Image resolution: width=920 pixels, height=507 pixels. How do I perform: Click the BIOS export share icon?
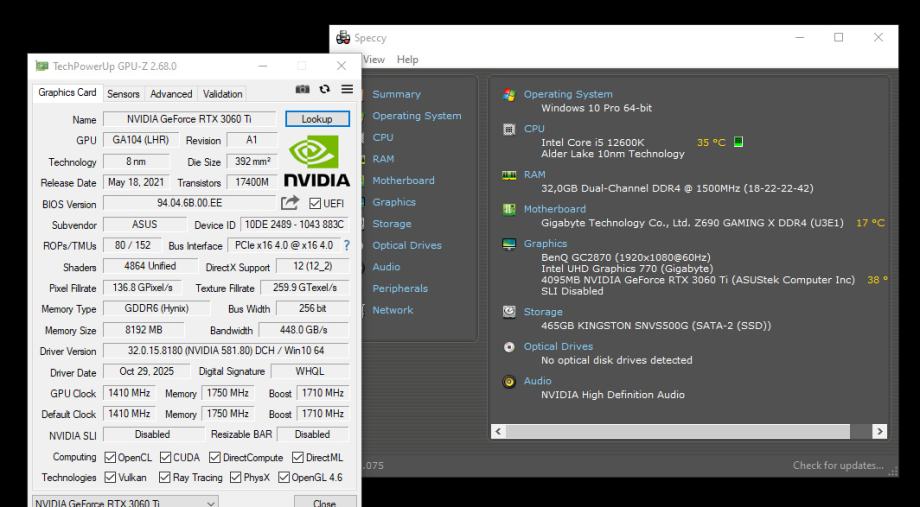tap(290, 203)
